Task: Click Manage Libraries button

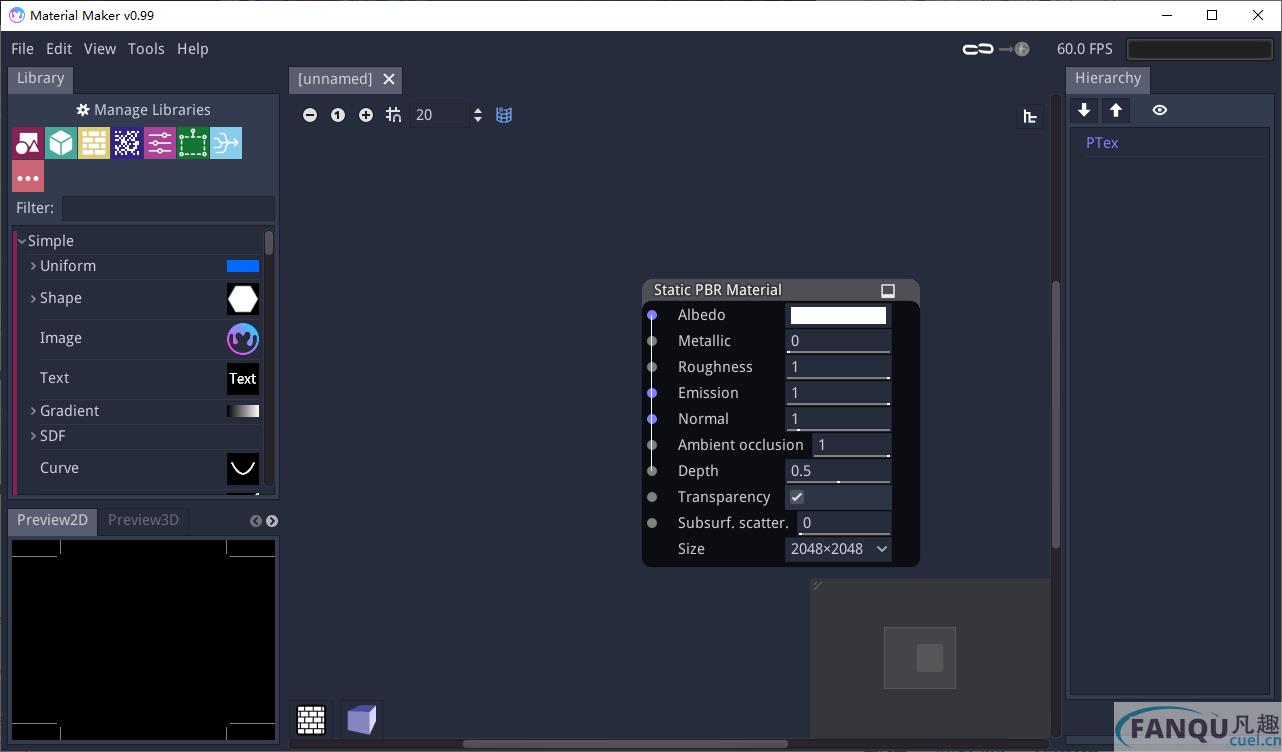Action: pyautogui.click(x=143, y=110)
